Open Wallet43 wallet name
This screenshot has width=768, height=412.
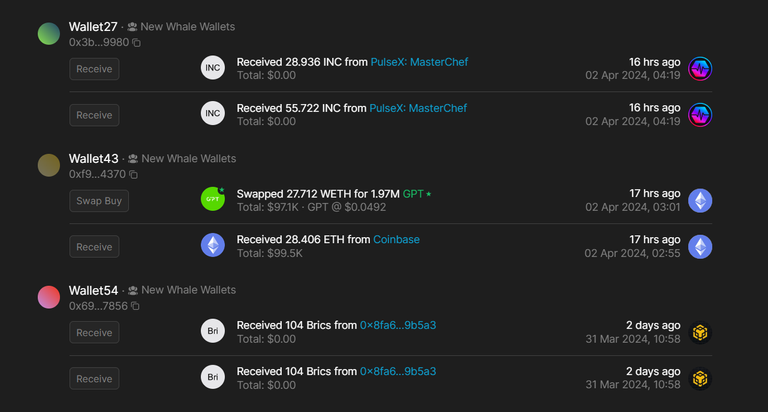coord(94,159)
